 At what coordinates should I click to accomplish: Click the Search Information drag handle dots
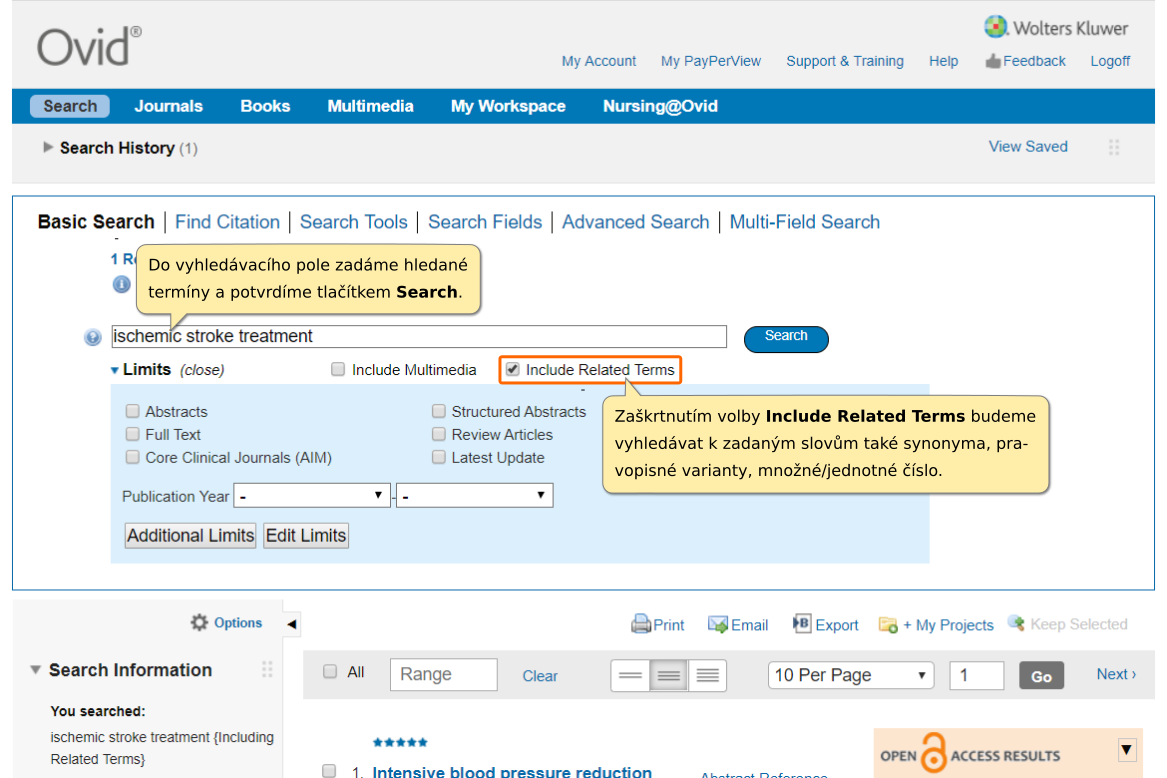tap(267, 669)
